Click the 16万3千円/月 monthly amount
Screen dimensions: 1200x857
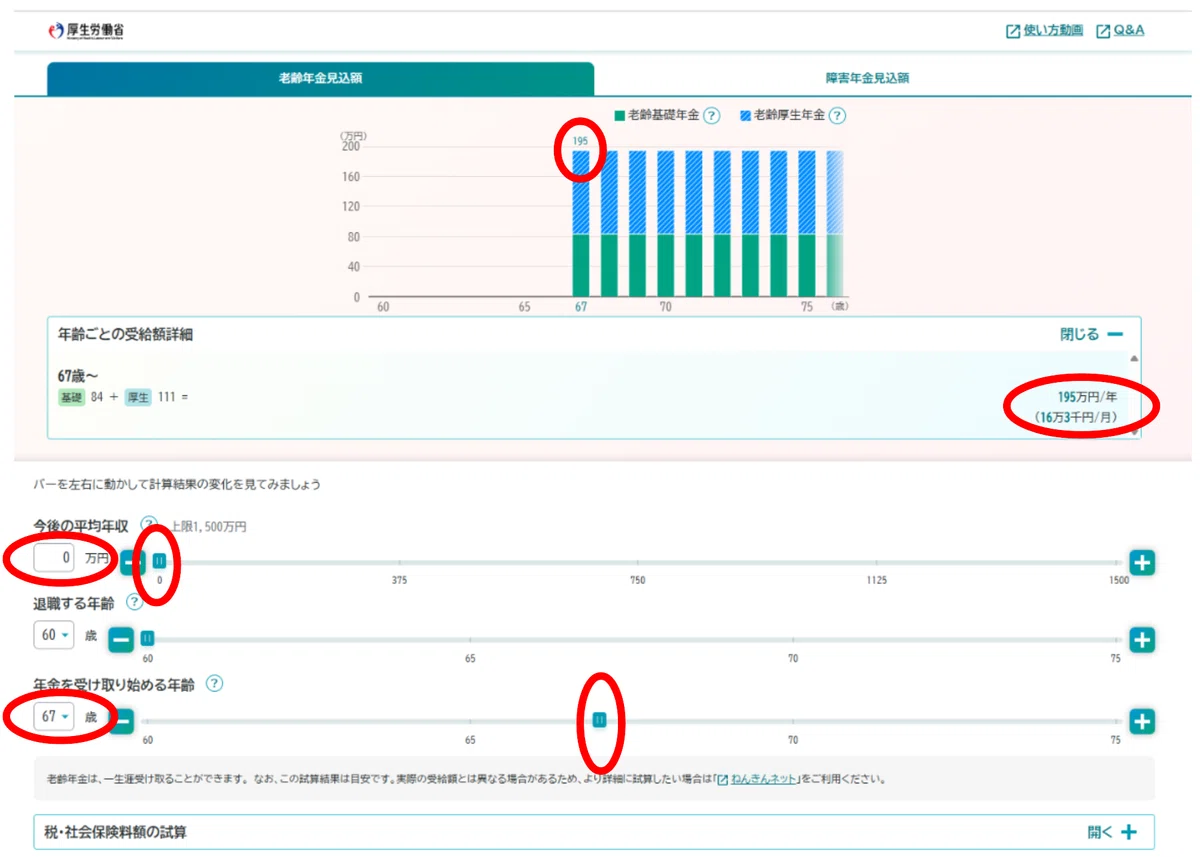point(1078,417)
